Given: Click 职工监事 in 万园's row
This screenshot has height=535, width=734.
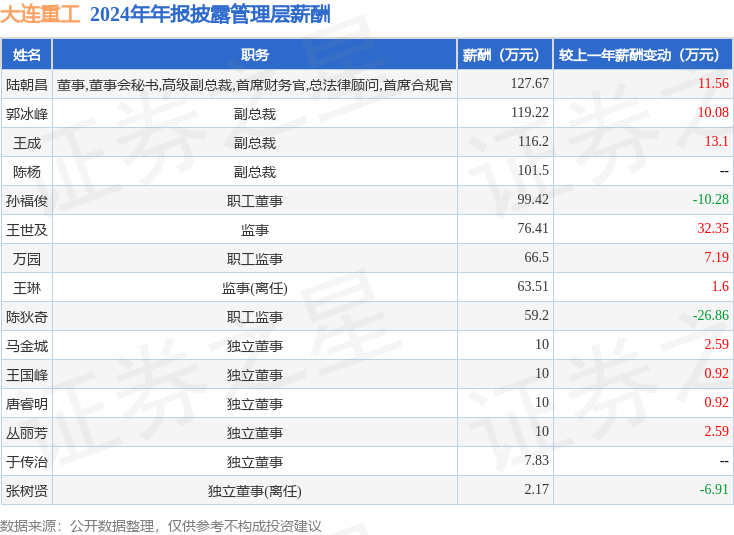Looking at the screenshot, I should tap(255, 259).
